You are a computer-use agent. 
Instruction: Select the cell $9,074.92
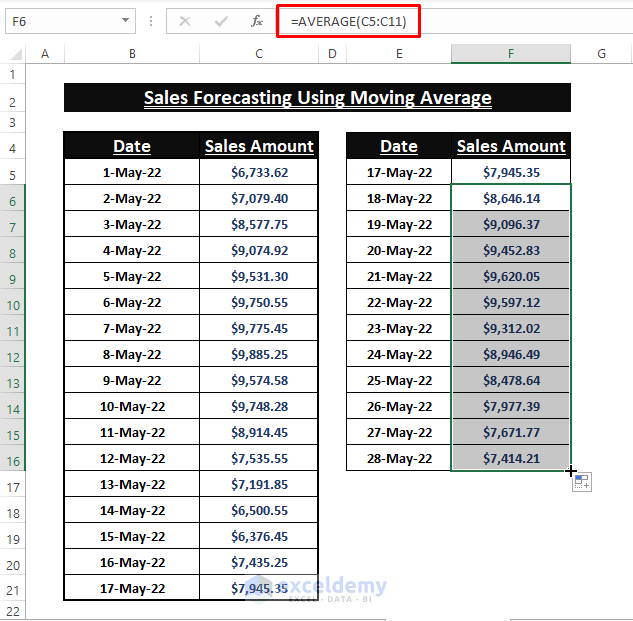(x=259, y=250)
